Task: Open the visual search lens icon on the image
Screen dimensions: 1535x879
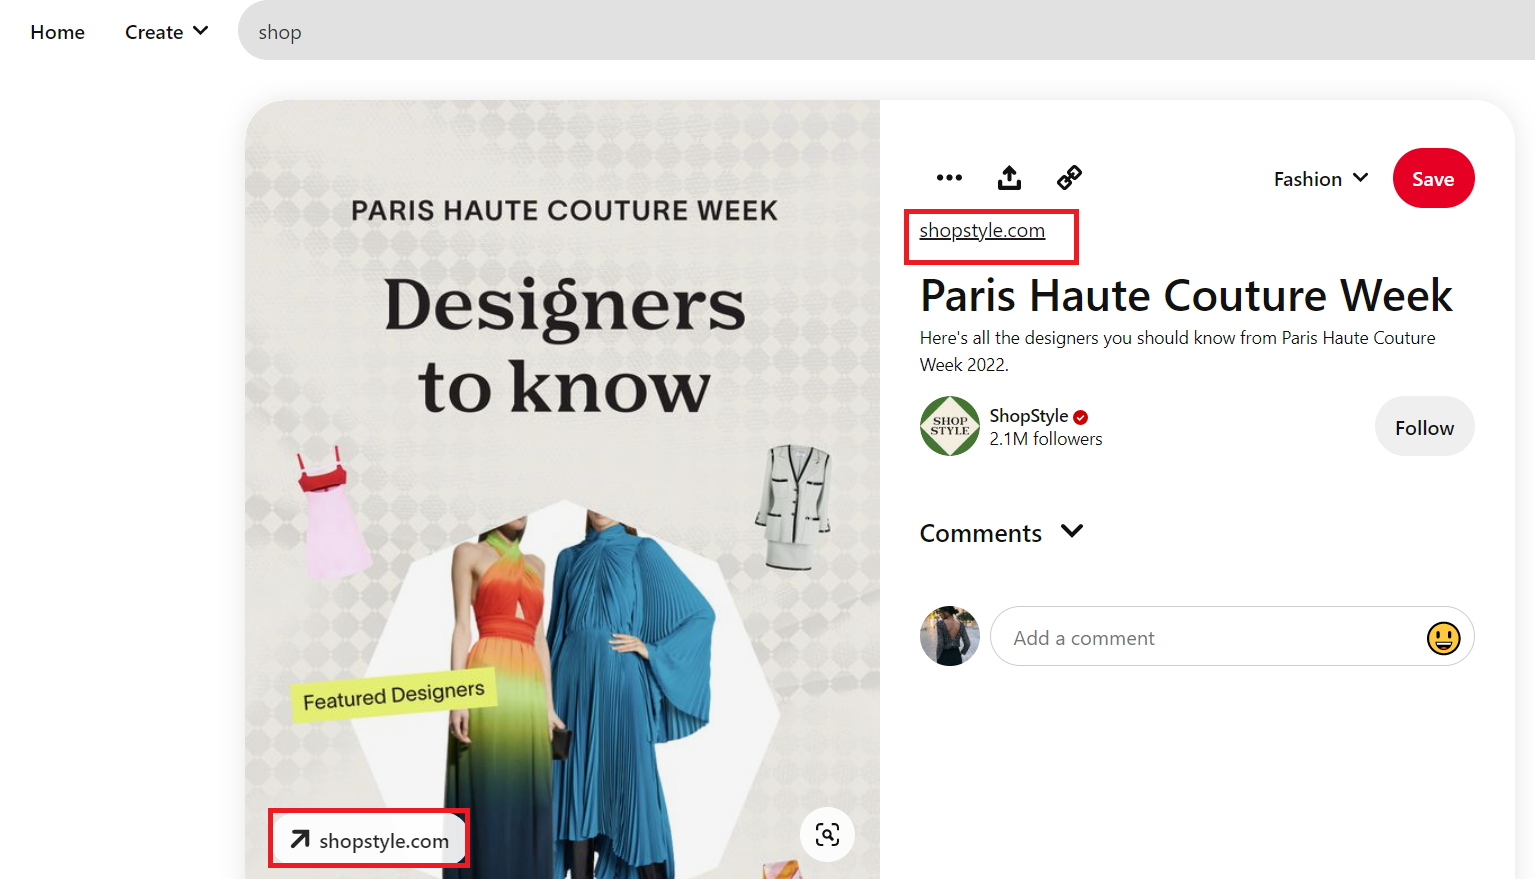Action: [827, 834]
